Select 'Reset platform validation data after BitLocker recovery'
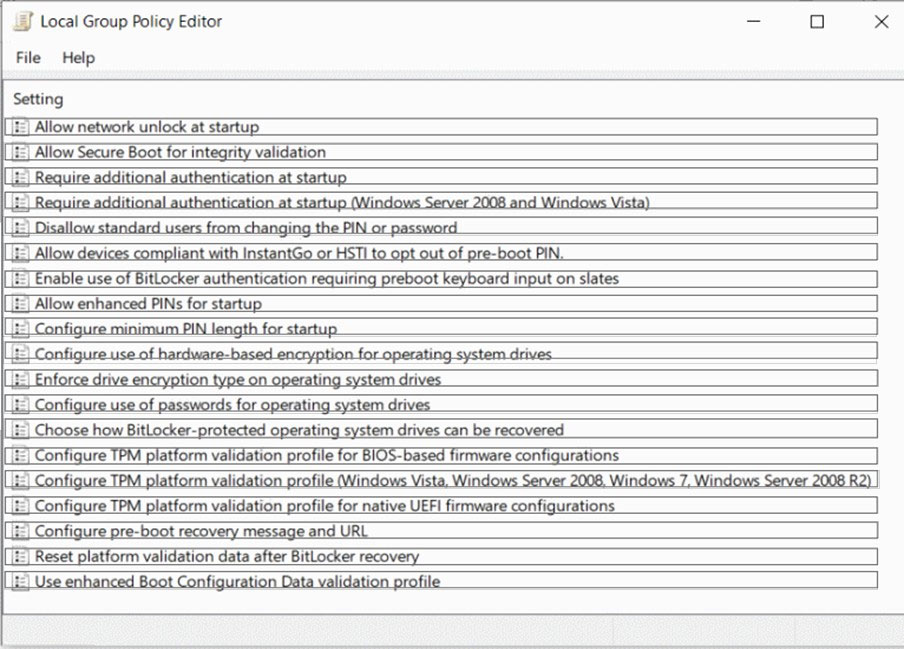Image resolution: width=904 pixels, height=649 pixels. [x=442, y=556]
